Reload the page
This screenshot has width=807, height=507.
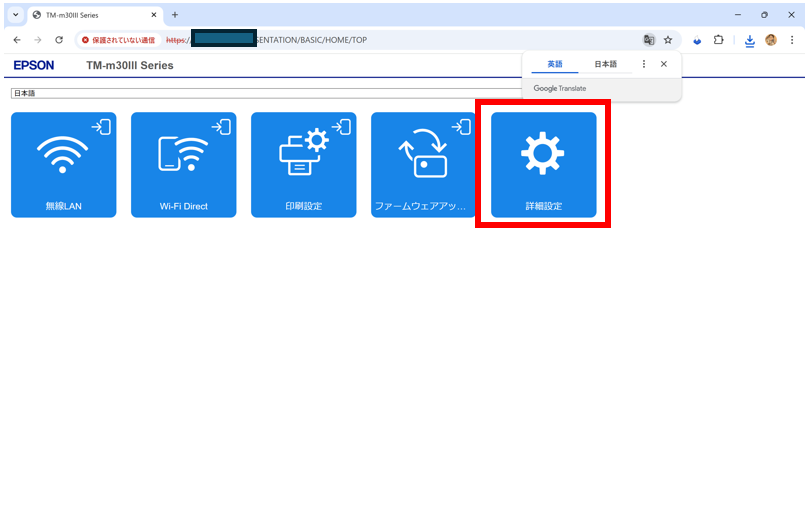(x=59, y=40)
